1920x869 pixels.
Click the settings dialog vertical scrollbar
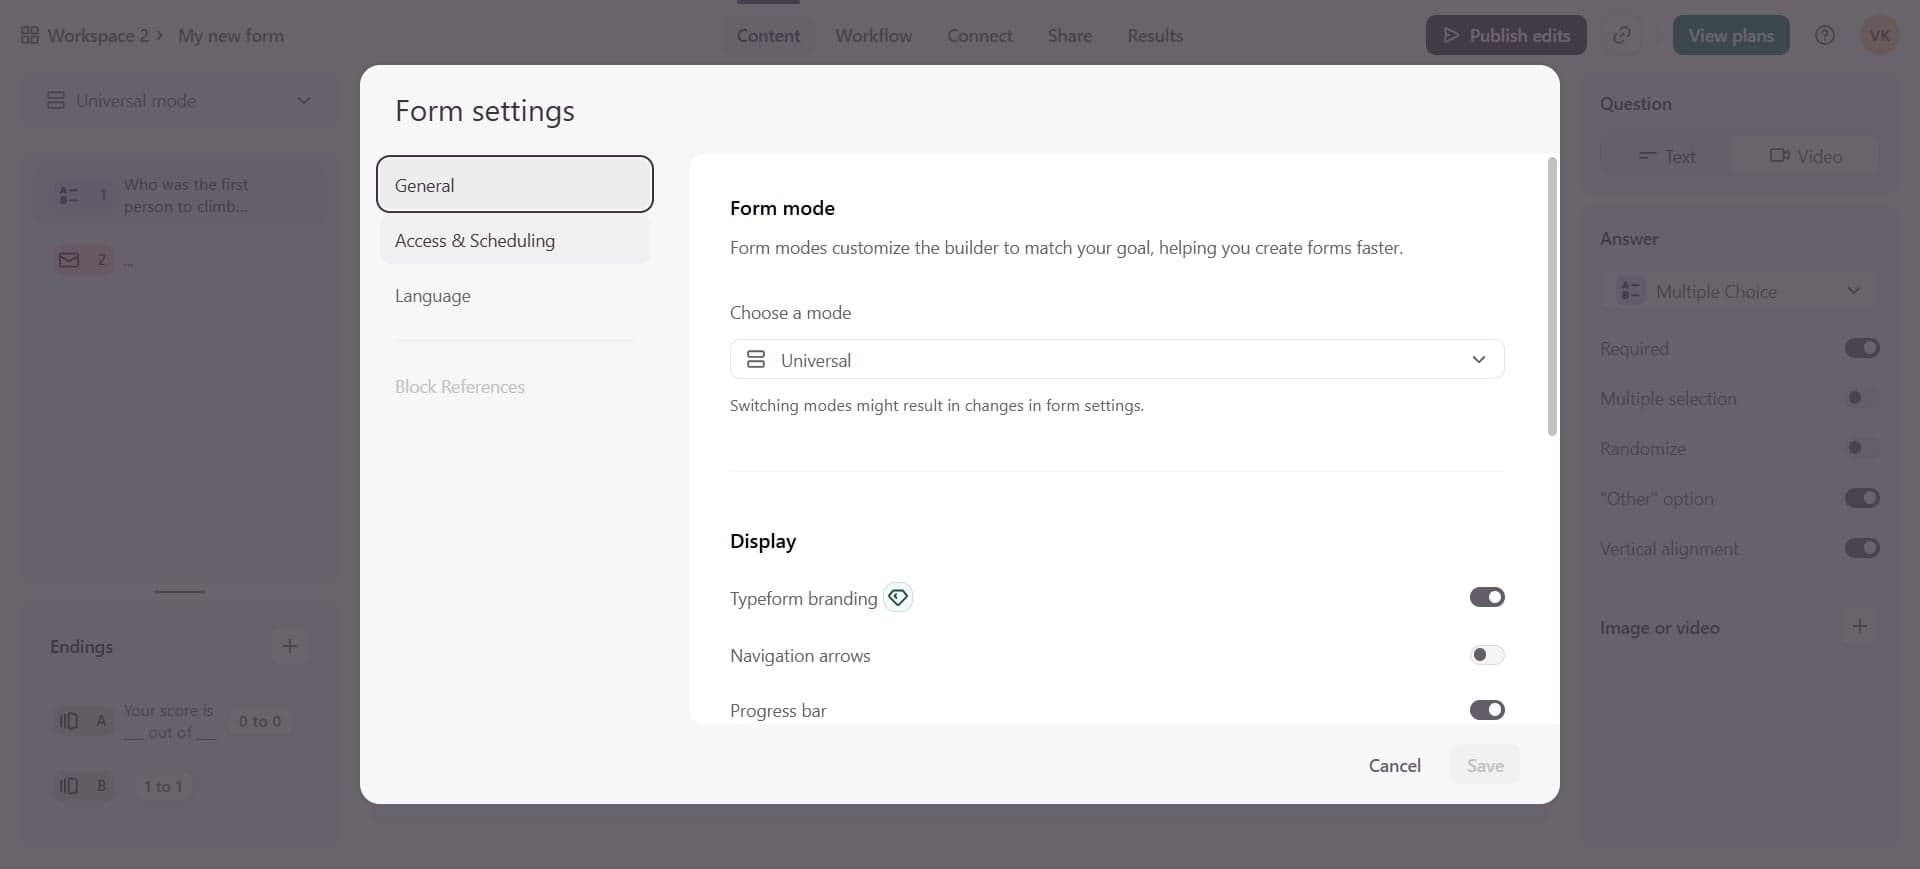point(1552,296)
